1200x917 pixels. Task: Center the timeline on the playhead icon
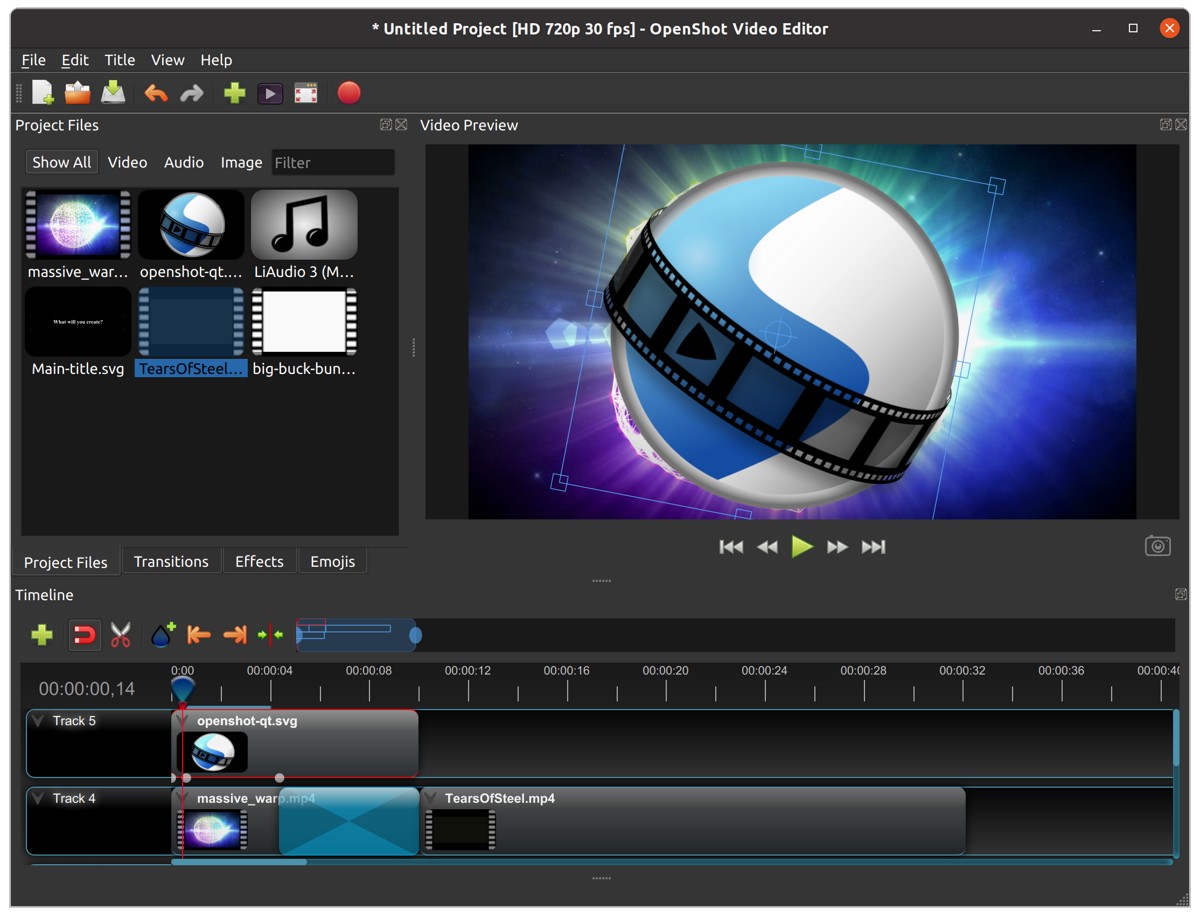268,635
